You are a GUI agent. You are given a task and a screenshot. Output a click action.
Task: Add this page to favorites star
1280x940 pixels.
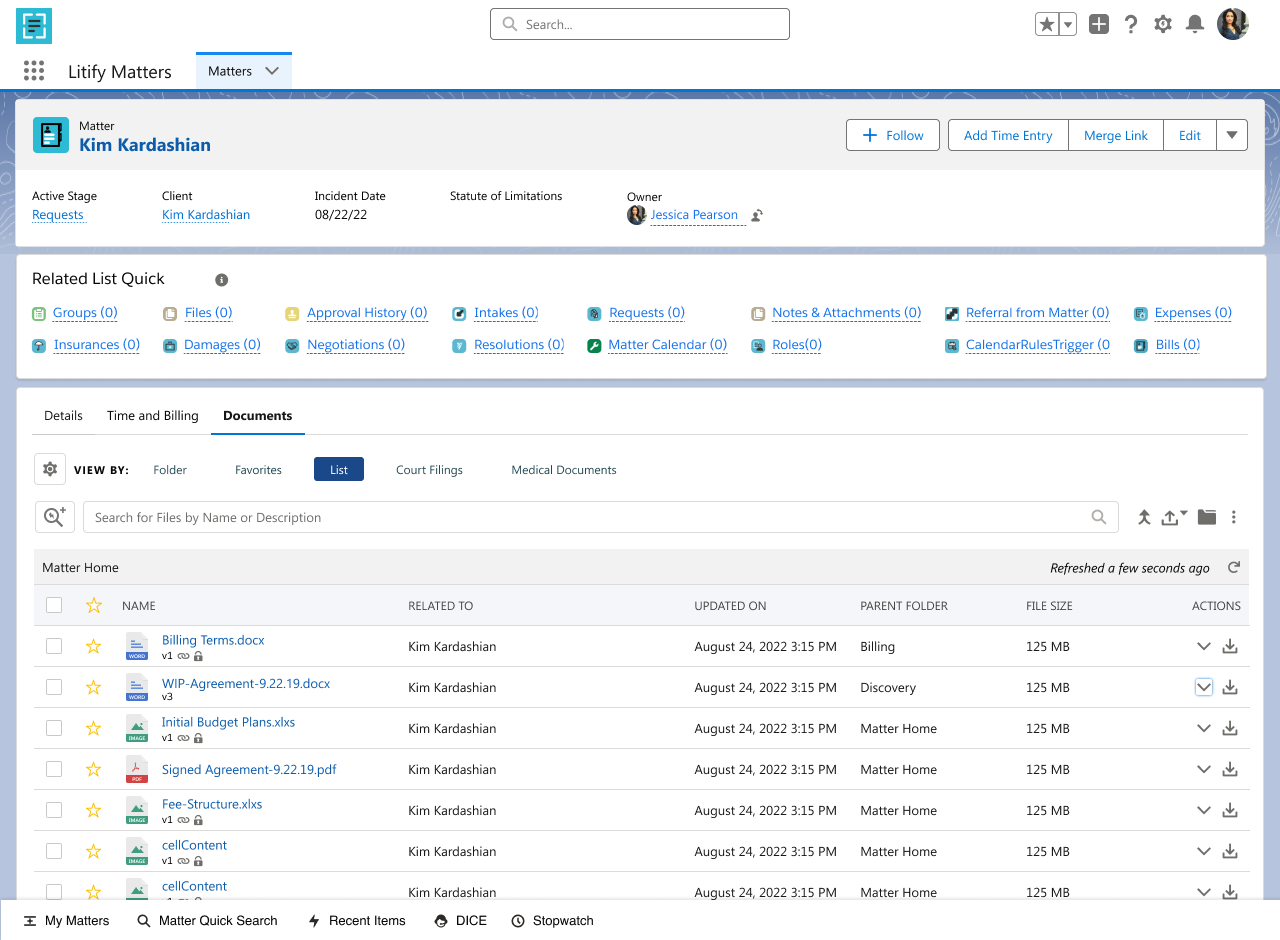click(x=1047, y=25)
